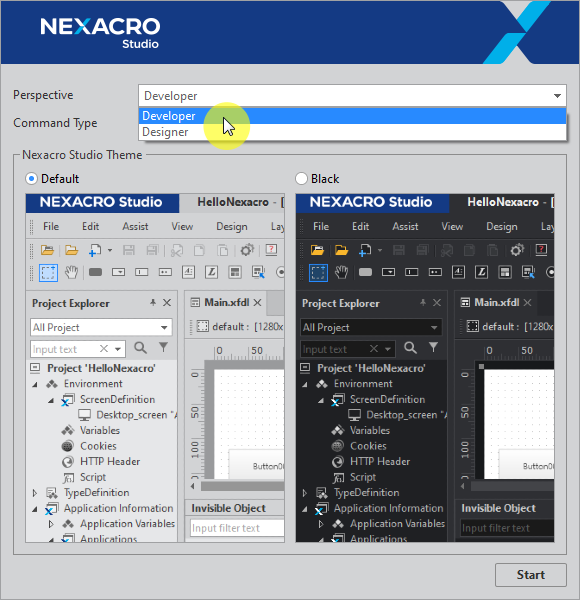Select Project 'HelloNexacro' row in Black preview
Screen dimensions: 580x600
[x=371, y=368]
